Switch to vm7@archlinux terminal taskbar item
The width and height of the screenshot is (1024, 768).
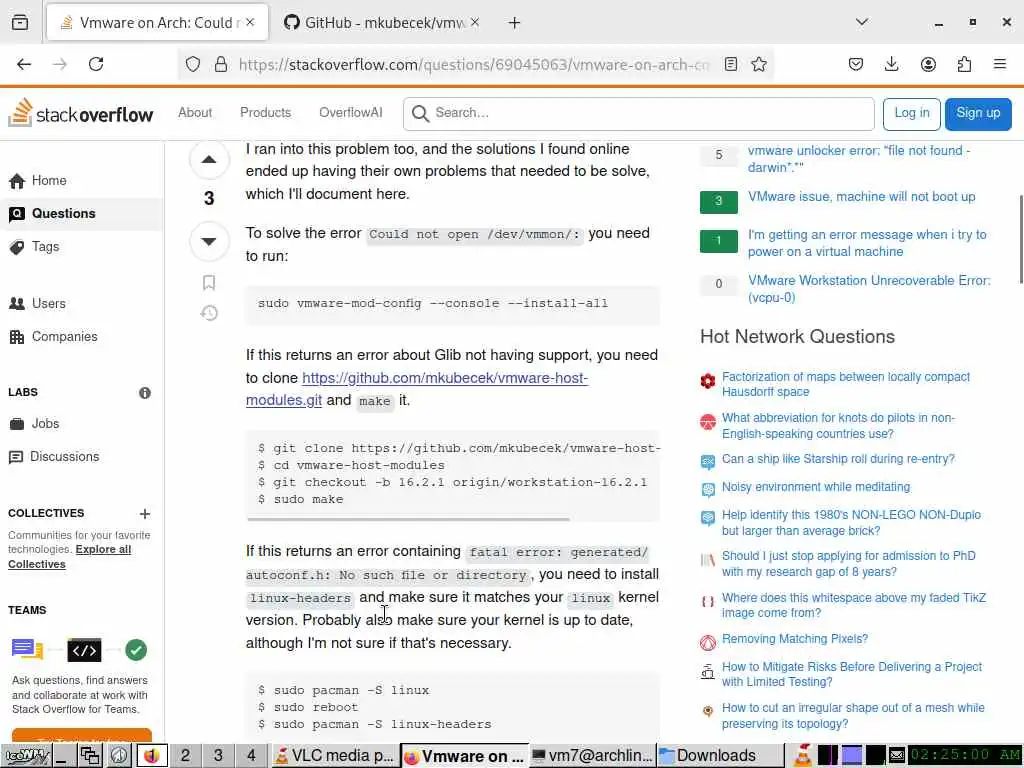[x=592, y=756]
